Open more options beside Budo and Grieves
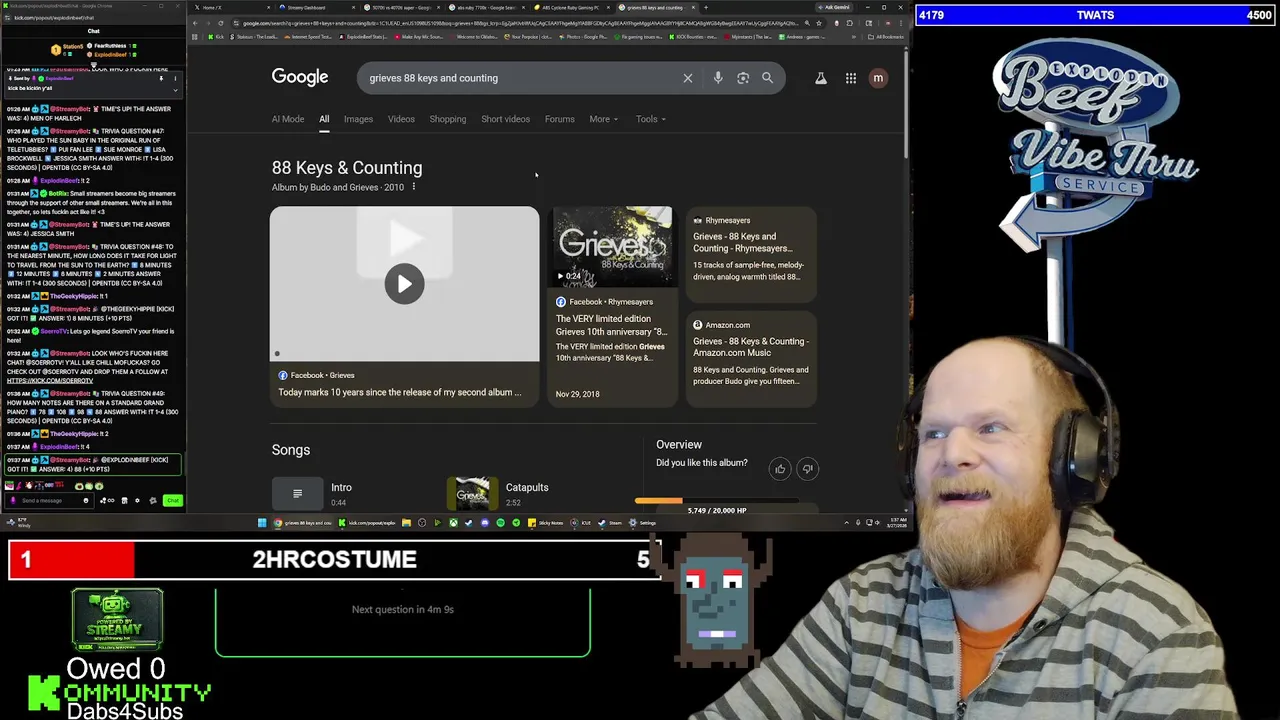The image size is (1280, 720). pyautogui.click(x=413, y=187)
